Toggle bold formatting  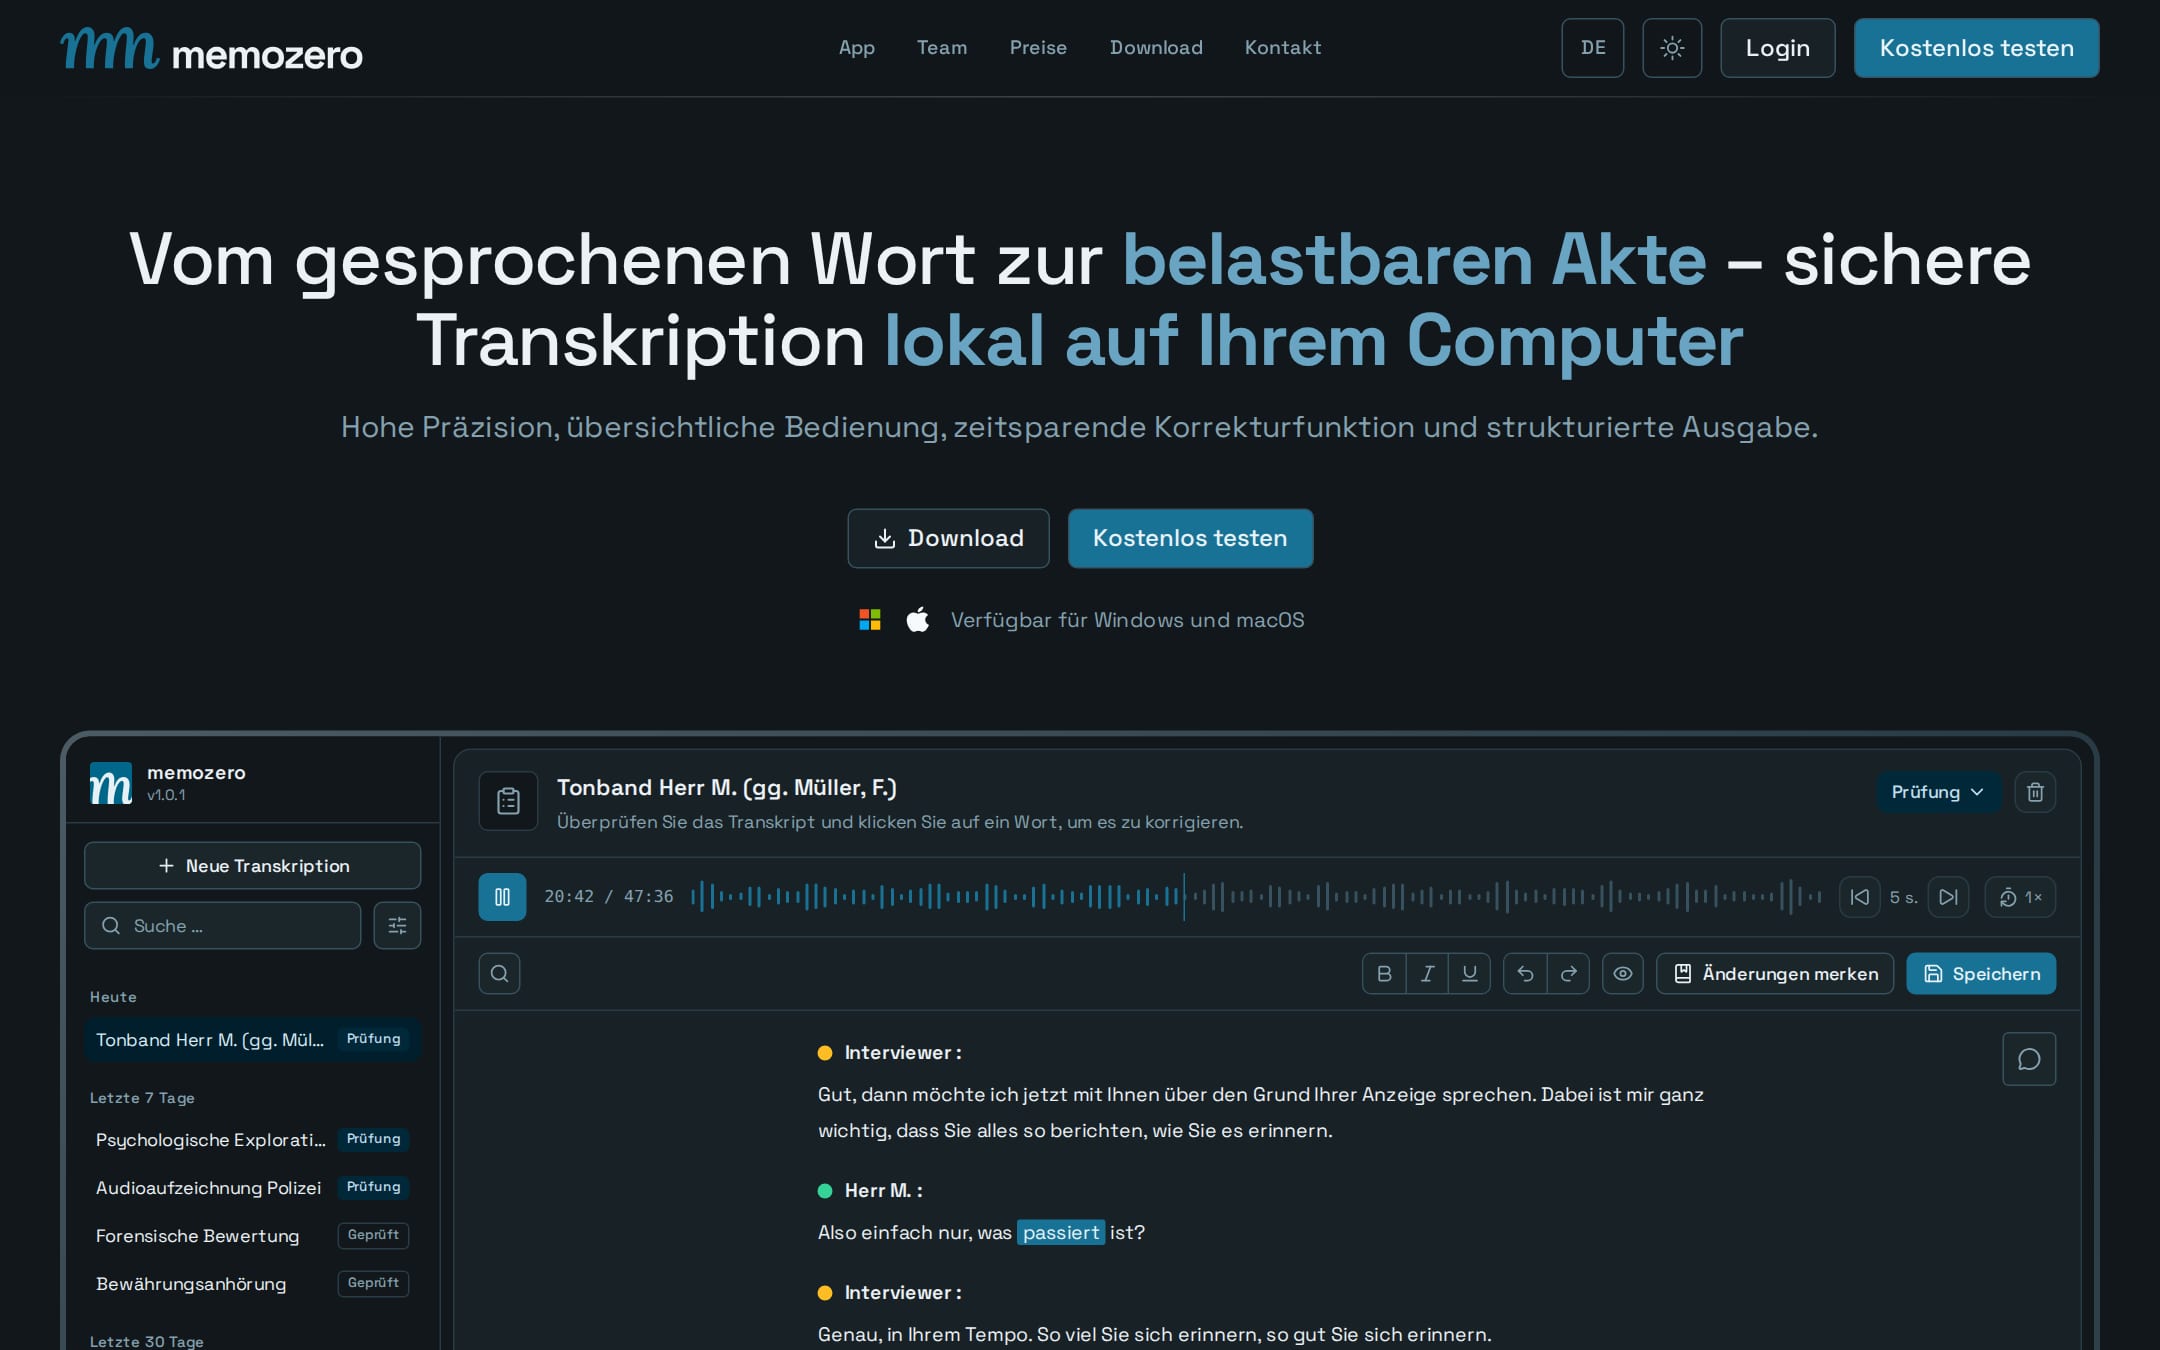(x=1384, y=973)
